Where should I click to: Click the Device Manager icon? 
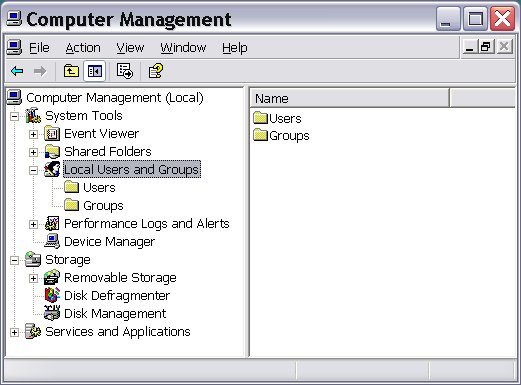[x=52, y=241]
